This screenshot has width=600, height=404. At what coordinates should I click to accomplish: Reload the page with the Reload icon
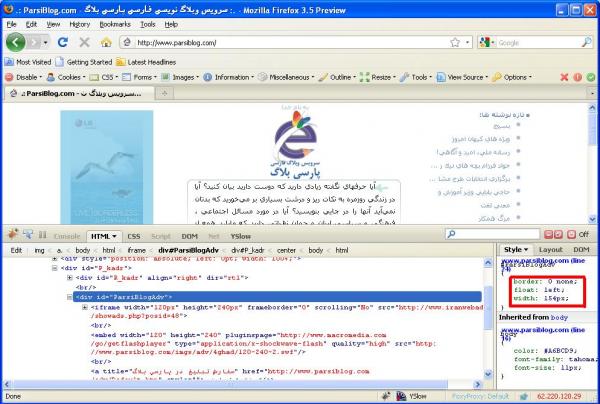[x=63, y=42]
